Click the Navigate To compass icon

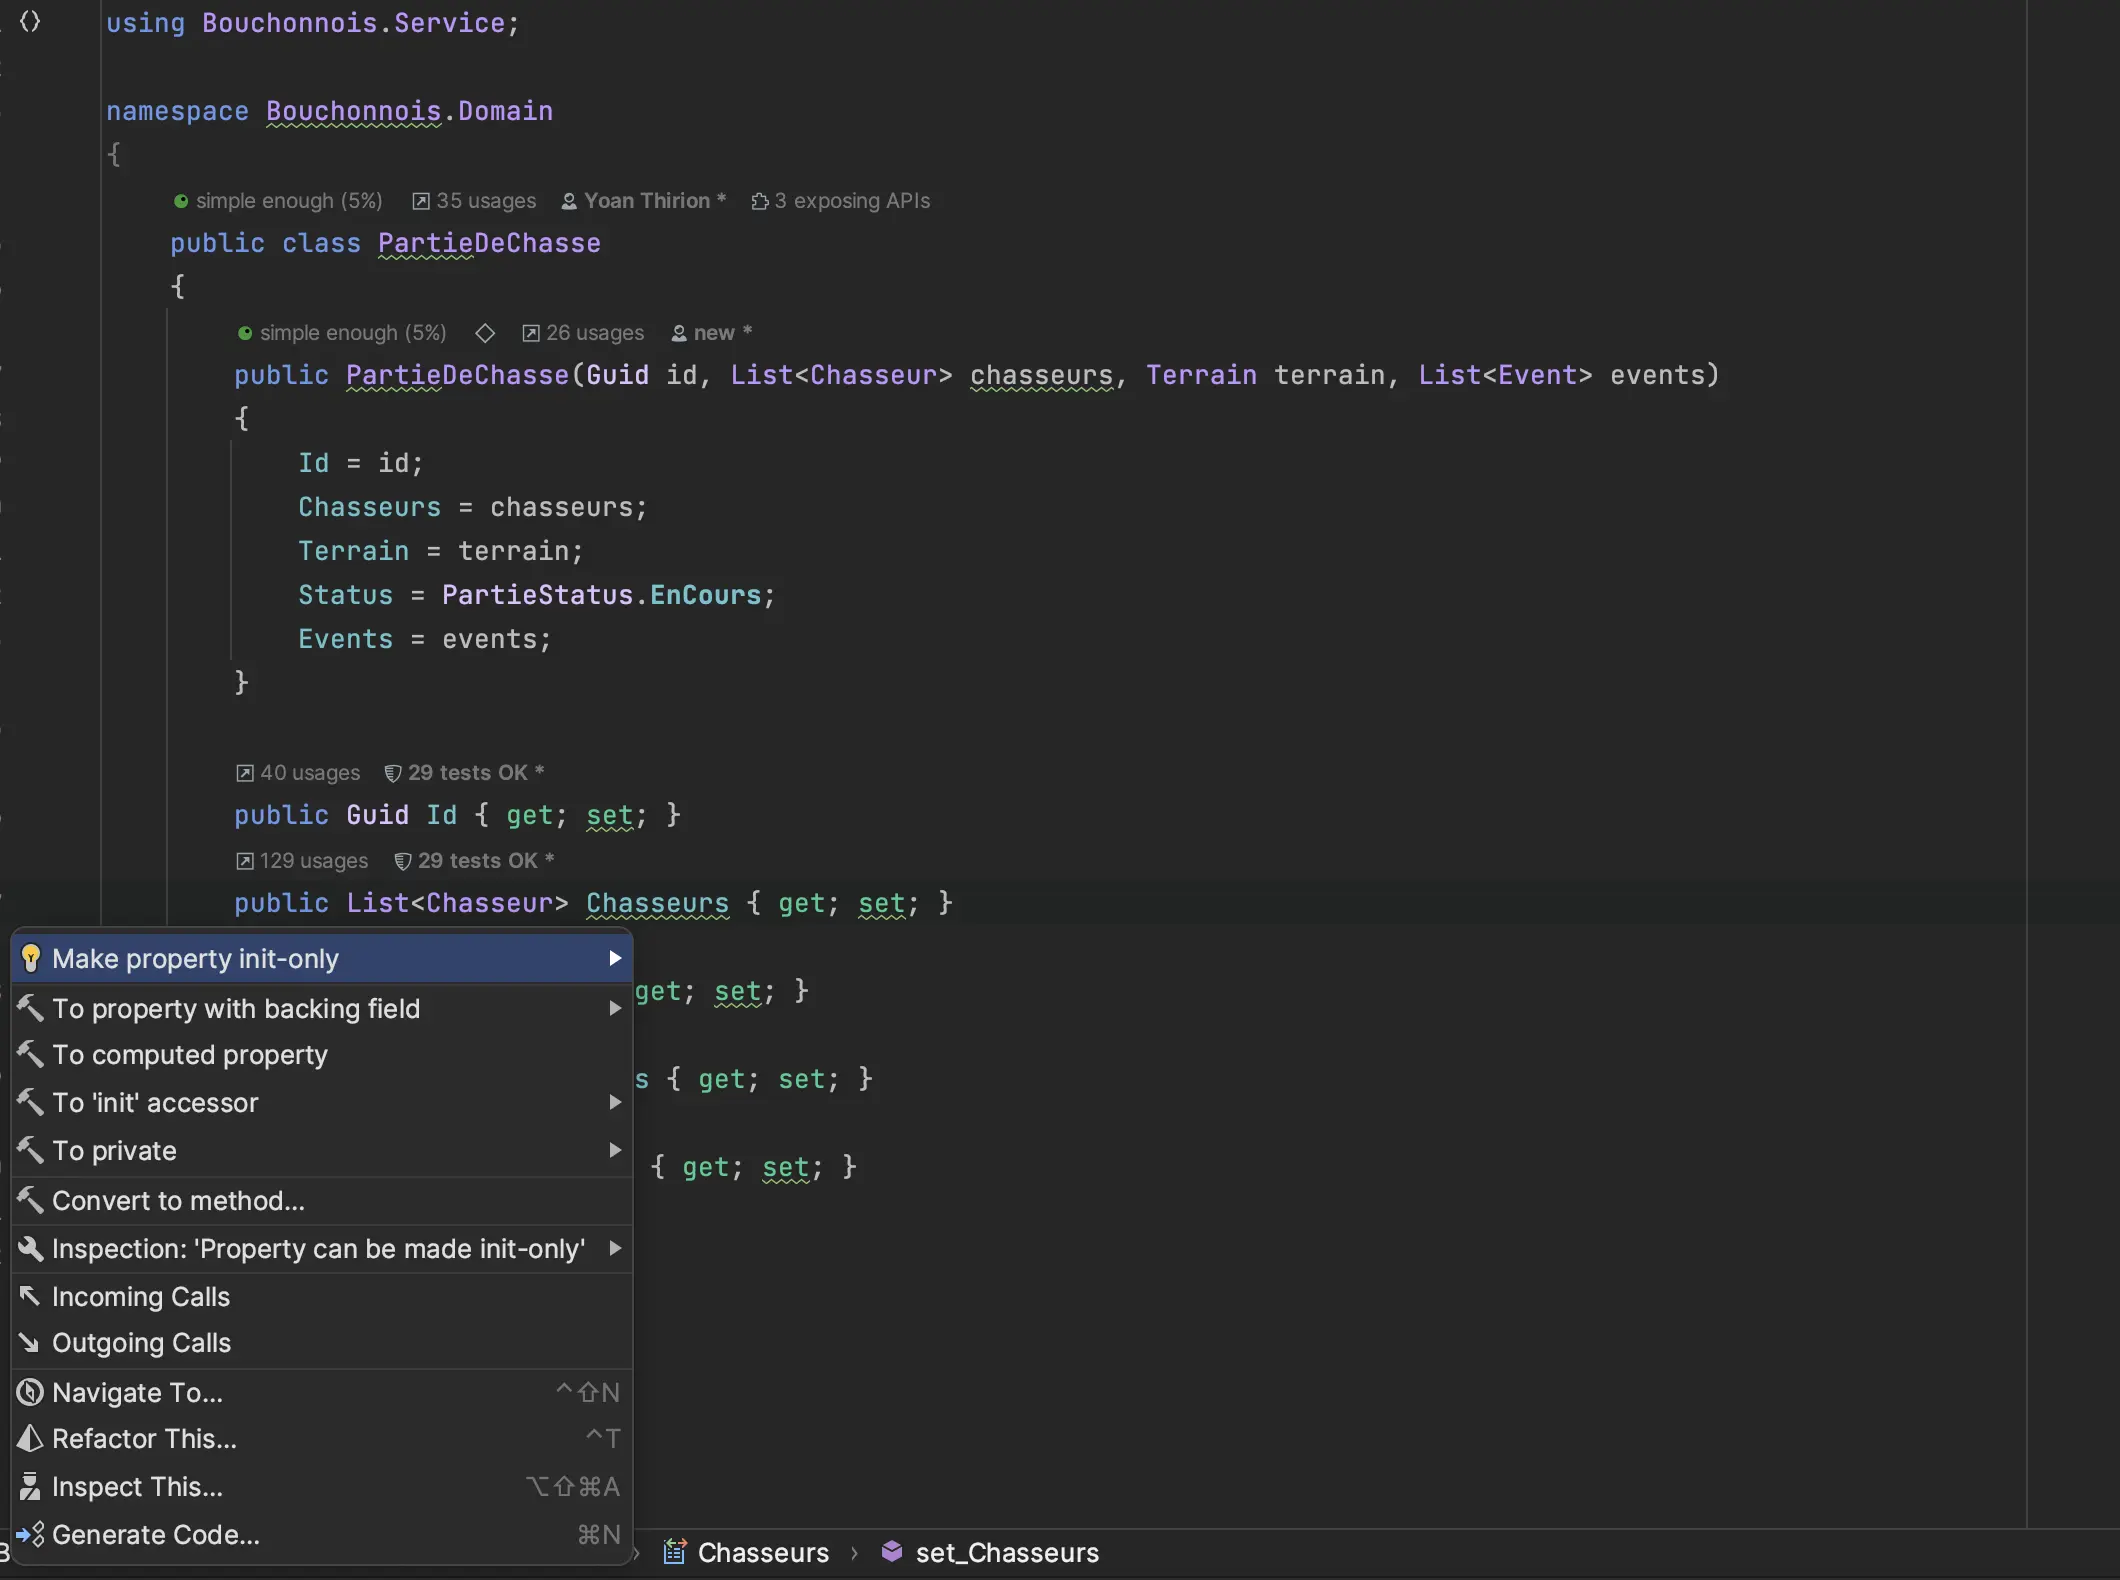(30, 1392)
